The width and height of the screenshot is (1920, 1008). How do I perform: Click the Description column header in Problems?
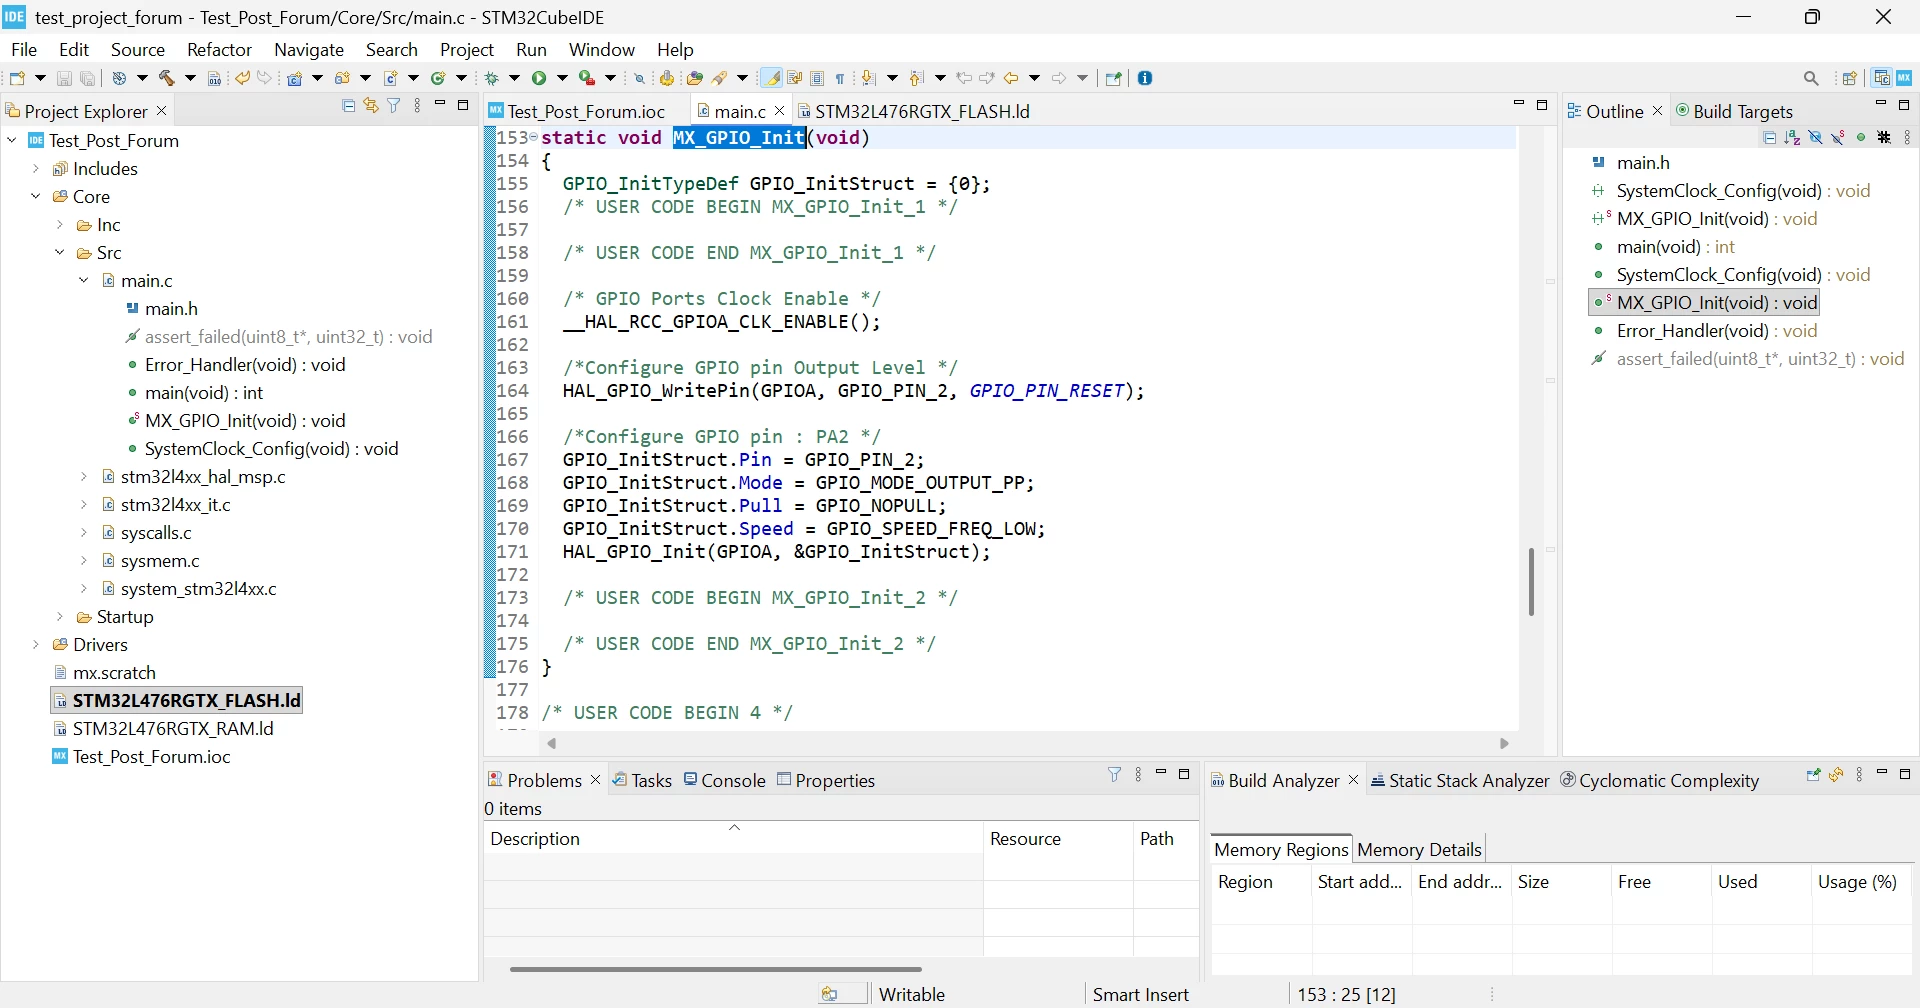click(x=733, y=838)
